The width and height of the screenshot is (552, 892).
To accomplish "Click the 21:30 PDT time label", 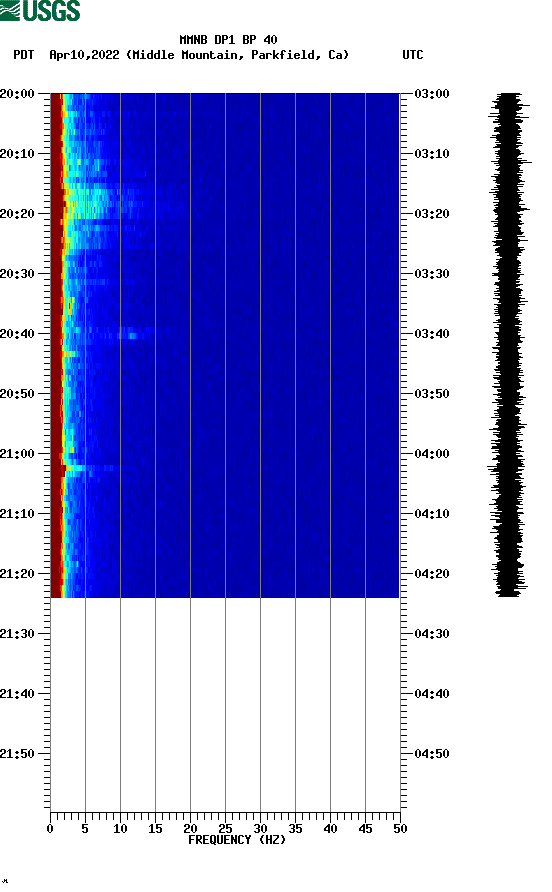I will 17,634.
